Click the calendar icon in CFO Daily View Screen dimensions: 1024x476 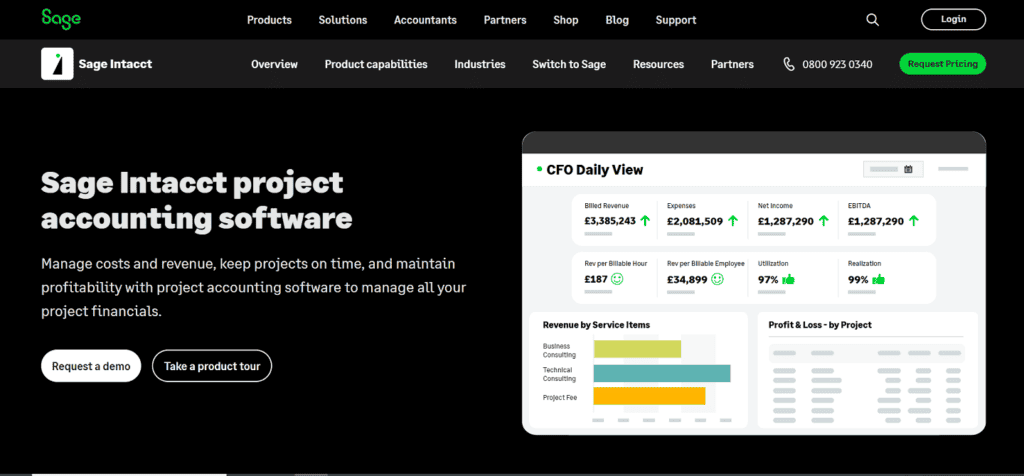pyautogui.click(x=908, y=169)
